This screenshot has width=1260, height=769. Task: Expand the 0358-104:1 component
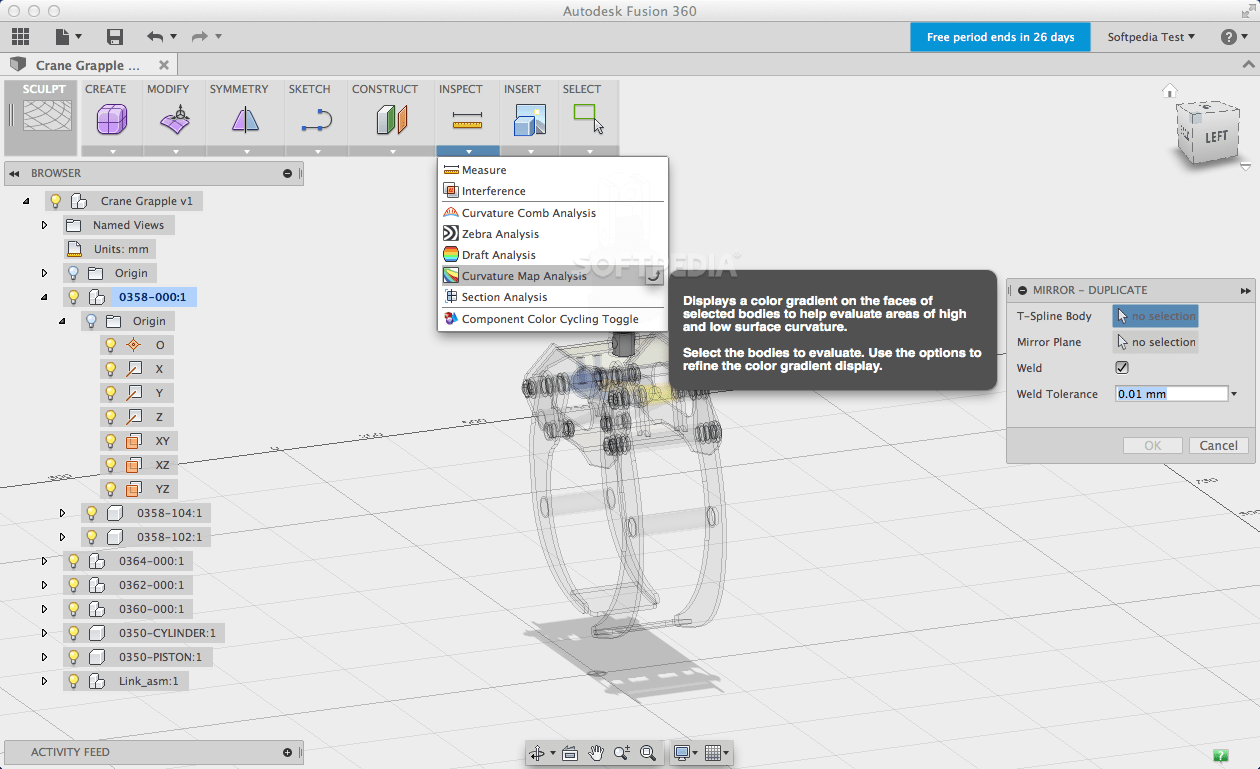click(62, 513)
